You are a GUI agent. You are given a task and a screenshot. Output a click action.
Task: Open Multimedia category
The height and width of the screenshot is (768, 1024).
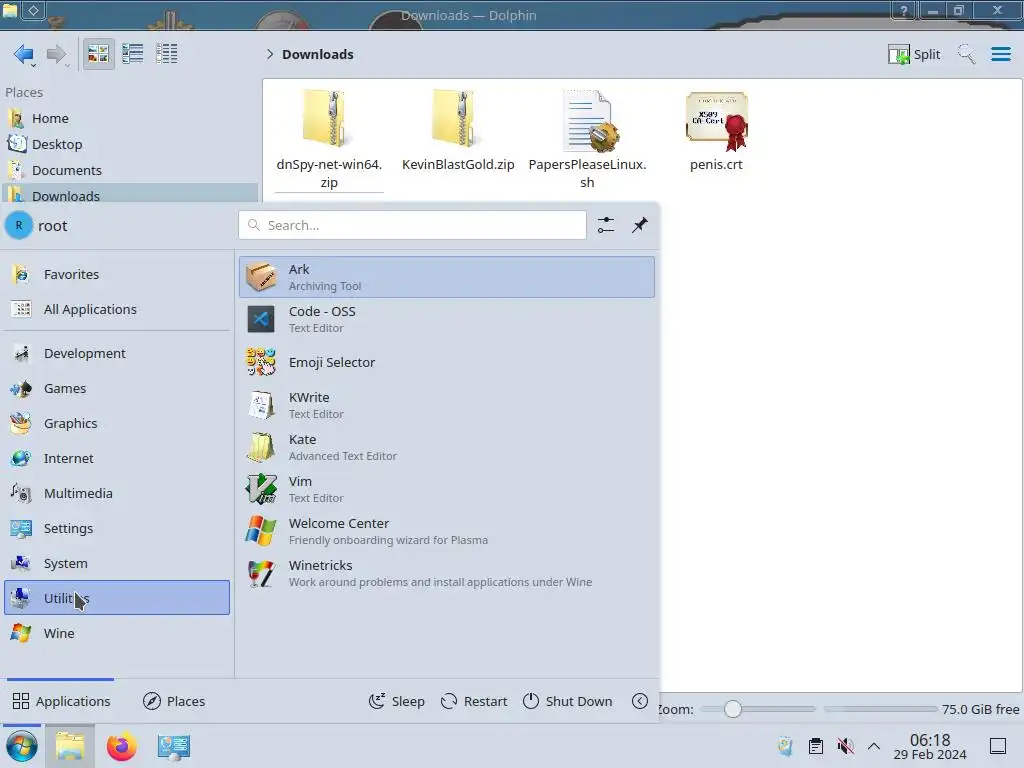point(117,494)
